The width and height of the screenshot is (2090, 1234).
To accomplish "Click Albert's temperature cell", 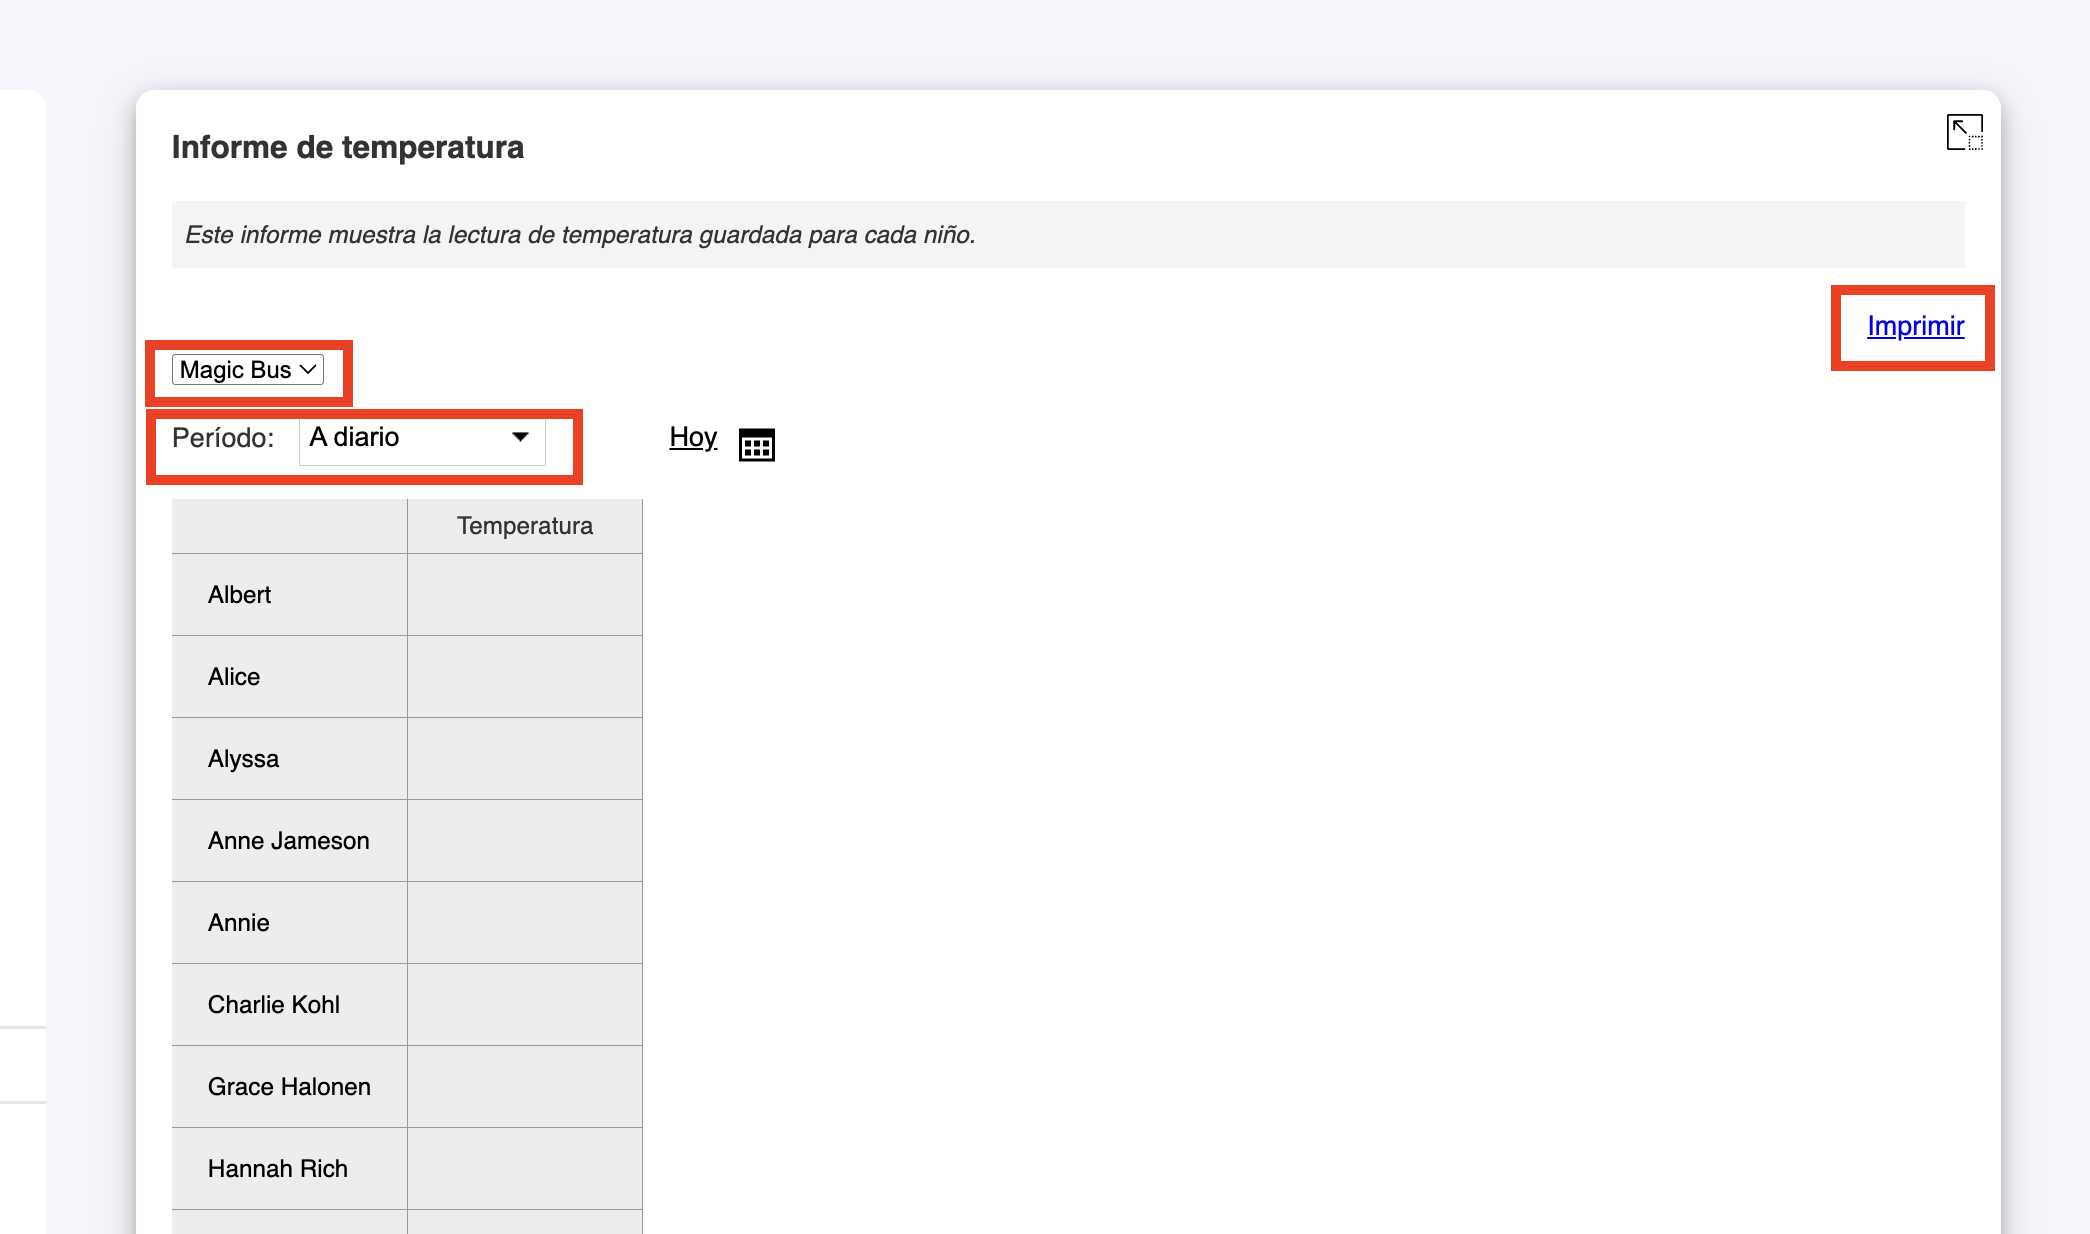I will (x=524, y=595).
